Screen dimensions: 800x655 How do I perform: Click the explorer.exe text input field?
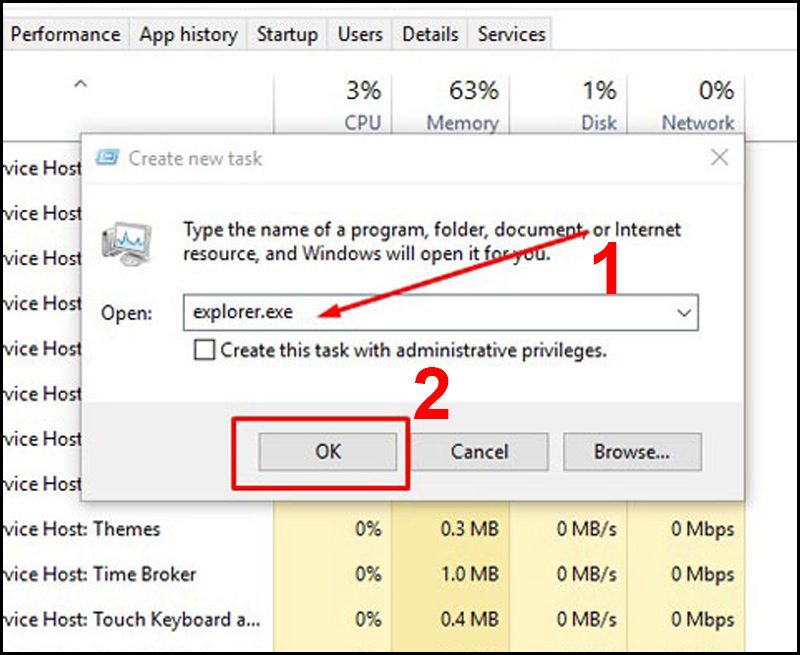[430, 313]
